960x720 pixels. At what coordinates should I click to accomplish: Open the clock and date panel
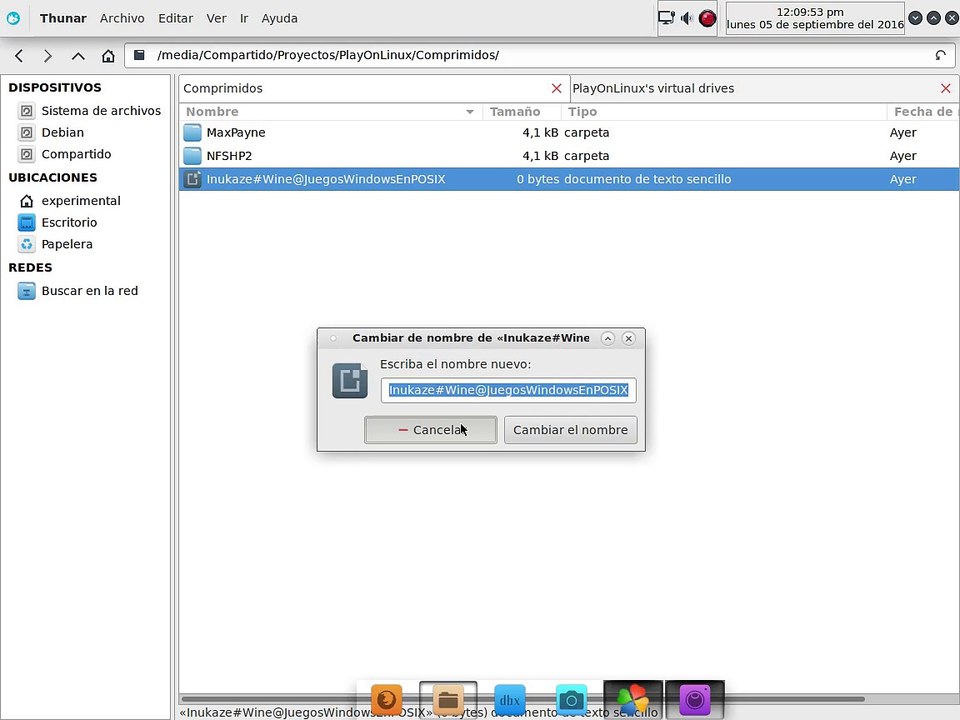click(815, 18)
